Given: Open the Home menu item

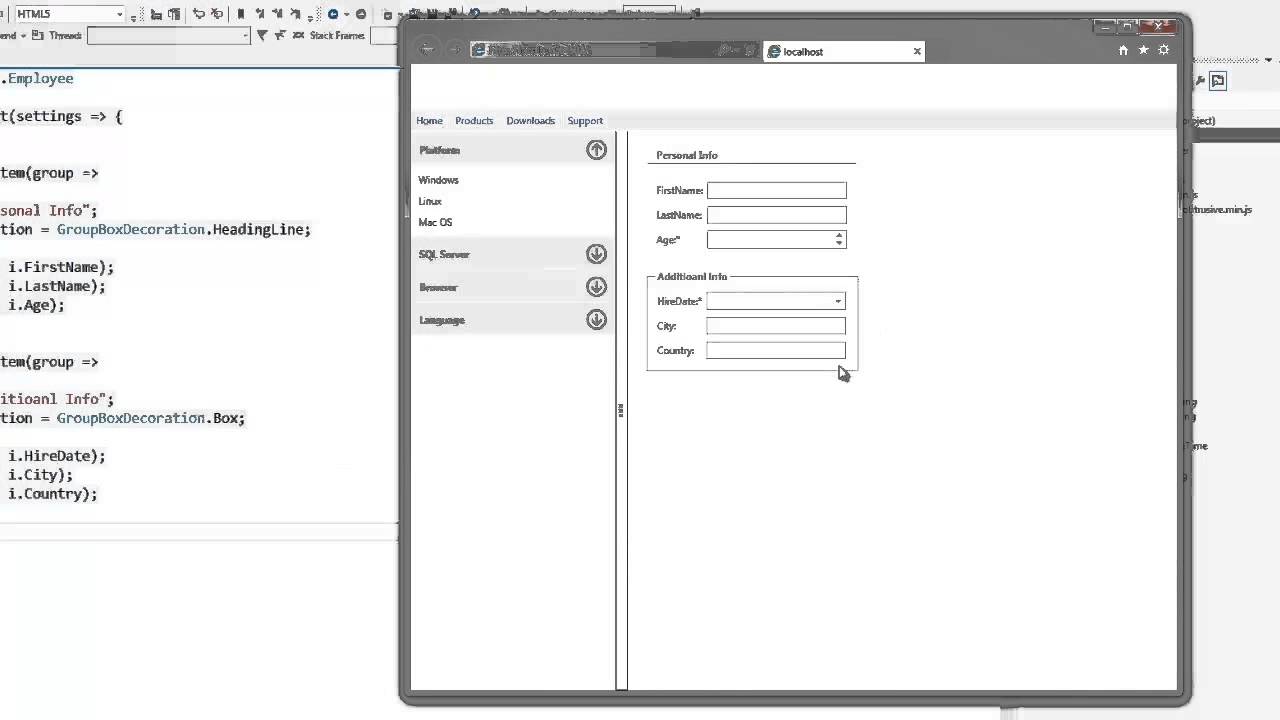Looking at the screenshot, I should point(429,121).
